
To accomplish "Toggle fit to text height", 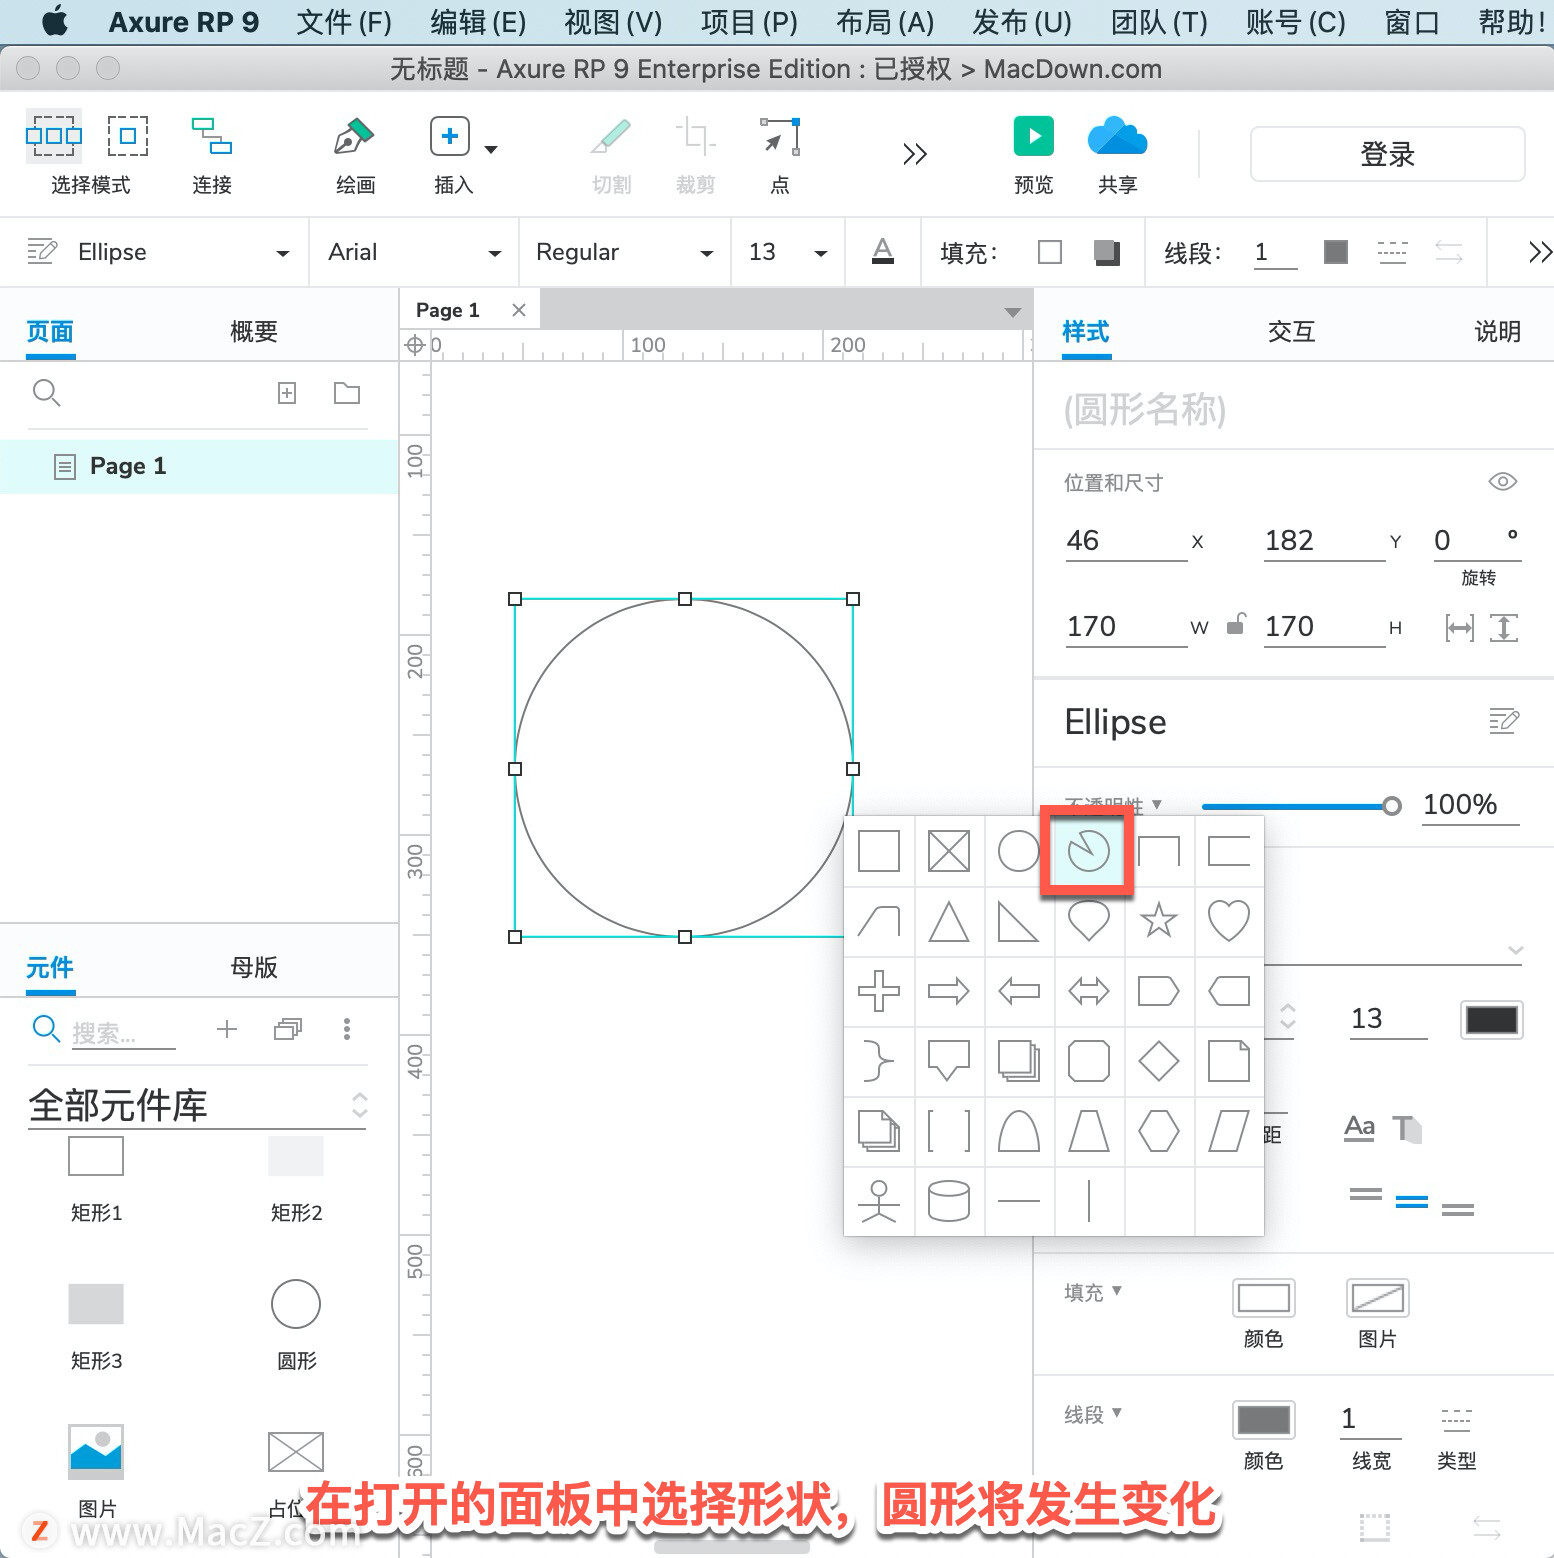I will coord(1504,628).
